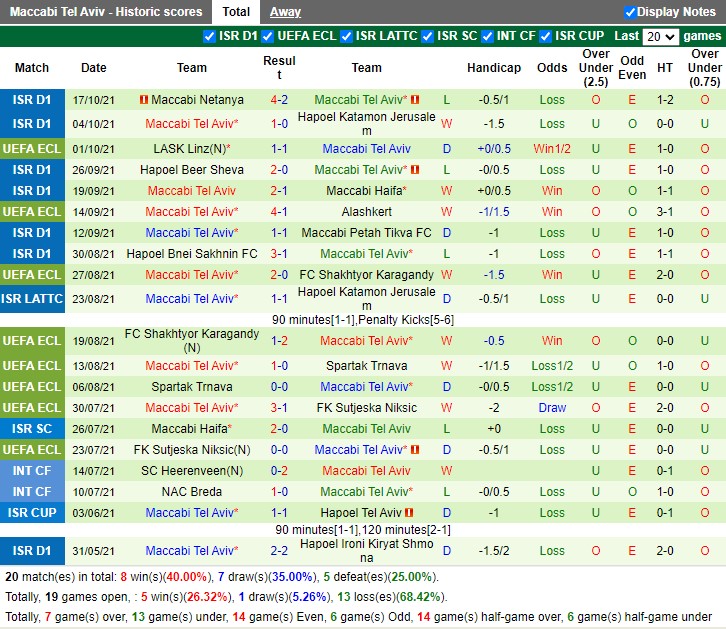Click red card icon next to Hapoel Tel Aviv
The width and height of the screenshot is (726, 629).
(x=409, y=512)
